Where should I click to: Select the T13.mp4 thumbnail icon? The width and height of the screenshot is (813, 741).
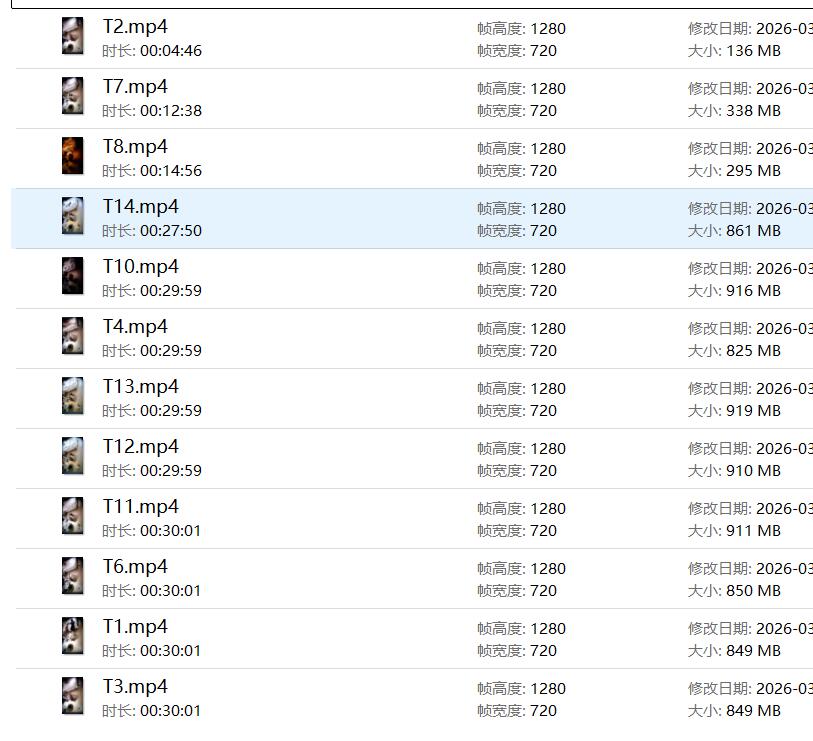click(x=73, y=396)
